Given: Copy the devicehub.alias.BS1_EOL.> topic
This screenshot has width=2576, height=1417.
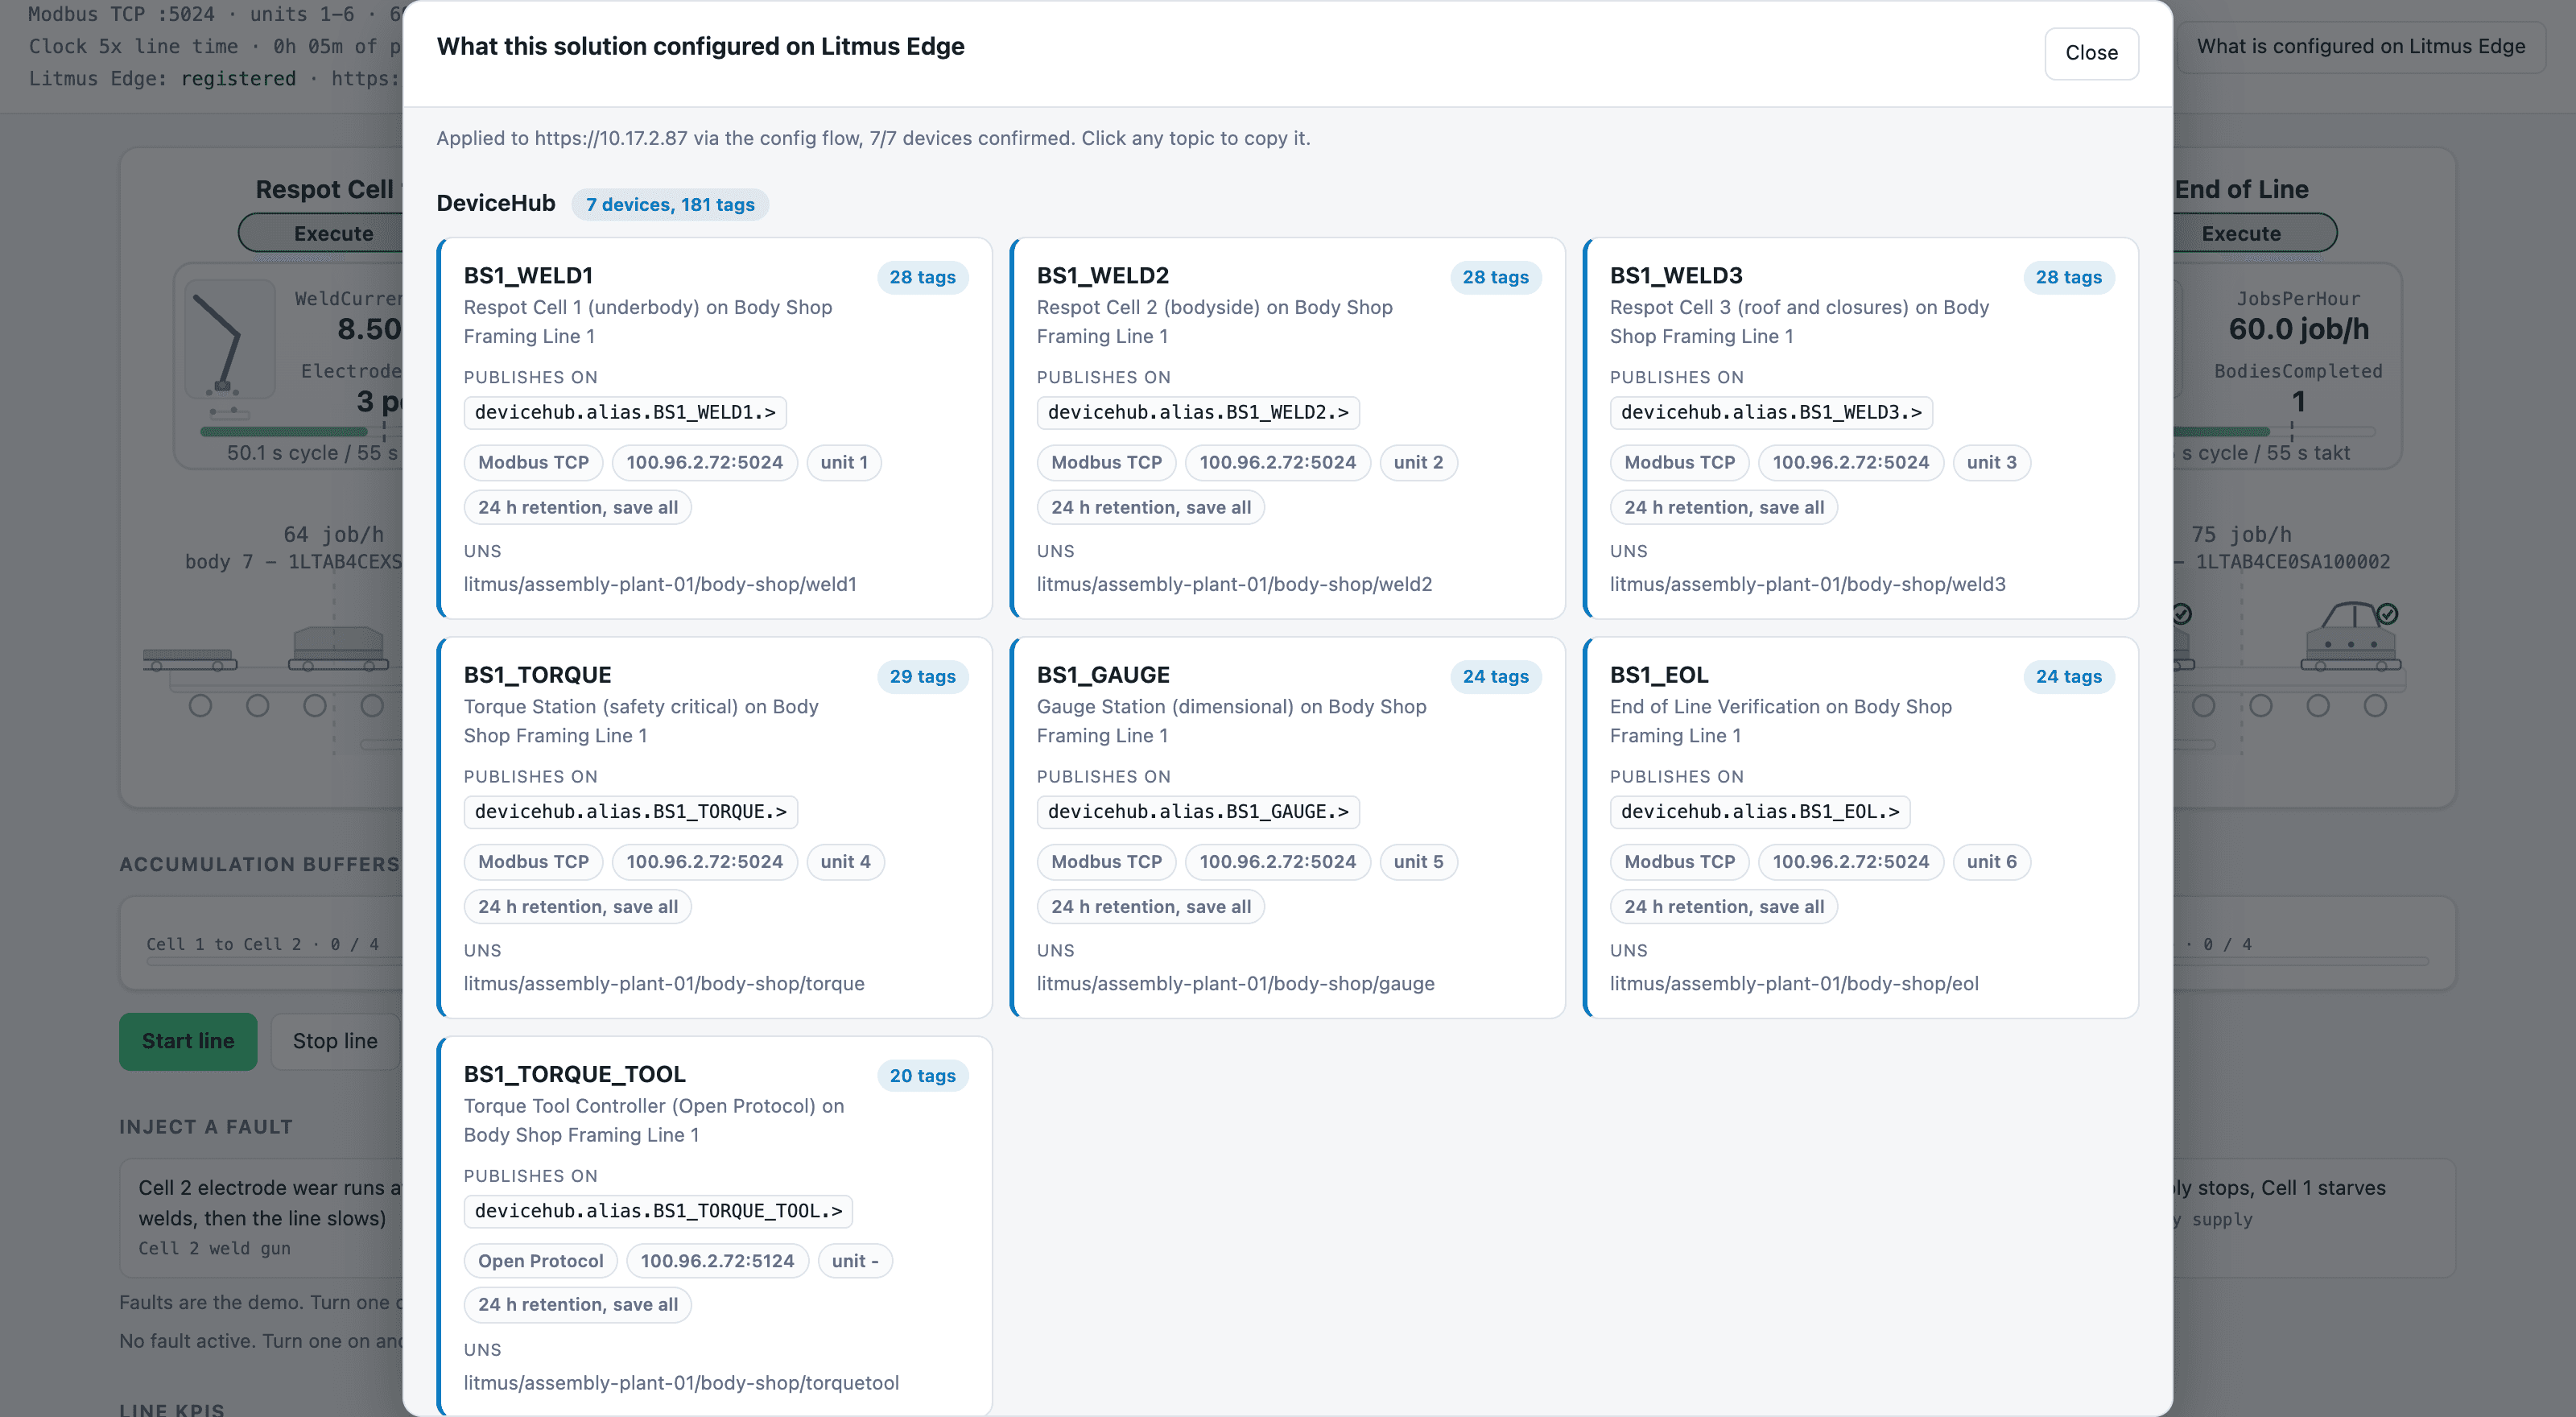Looking at the screenshot, I should [x=1760, y=811].
